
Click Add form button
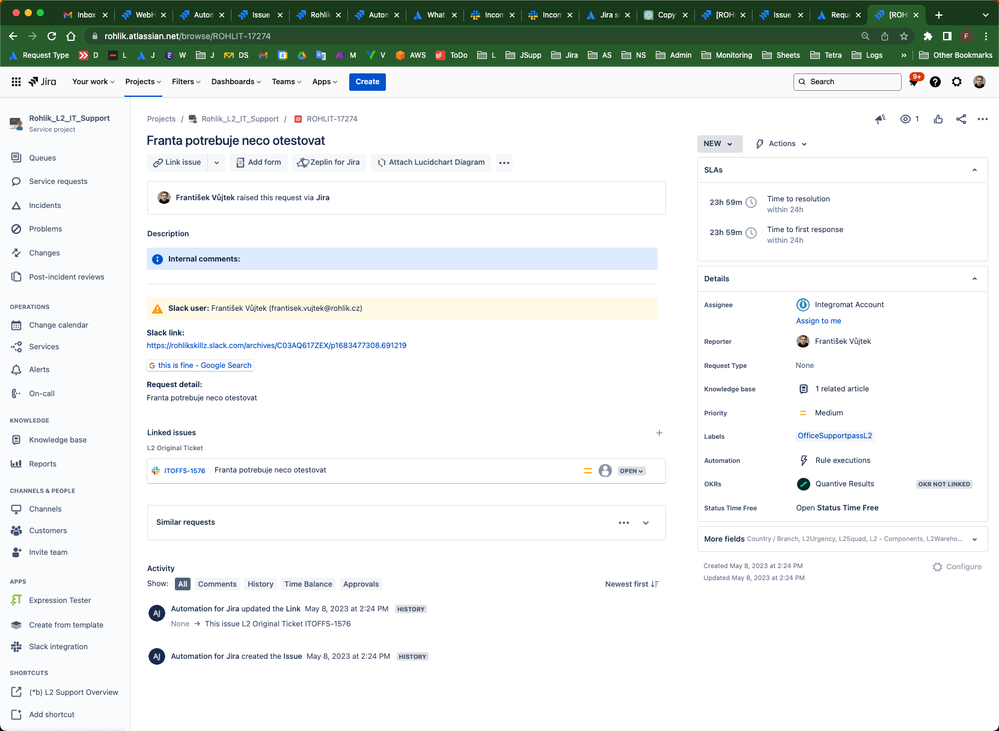[x=259, y=163]
